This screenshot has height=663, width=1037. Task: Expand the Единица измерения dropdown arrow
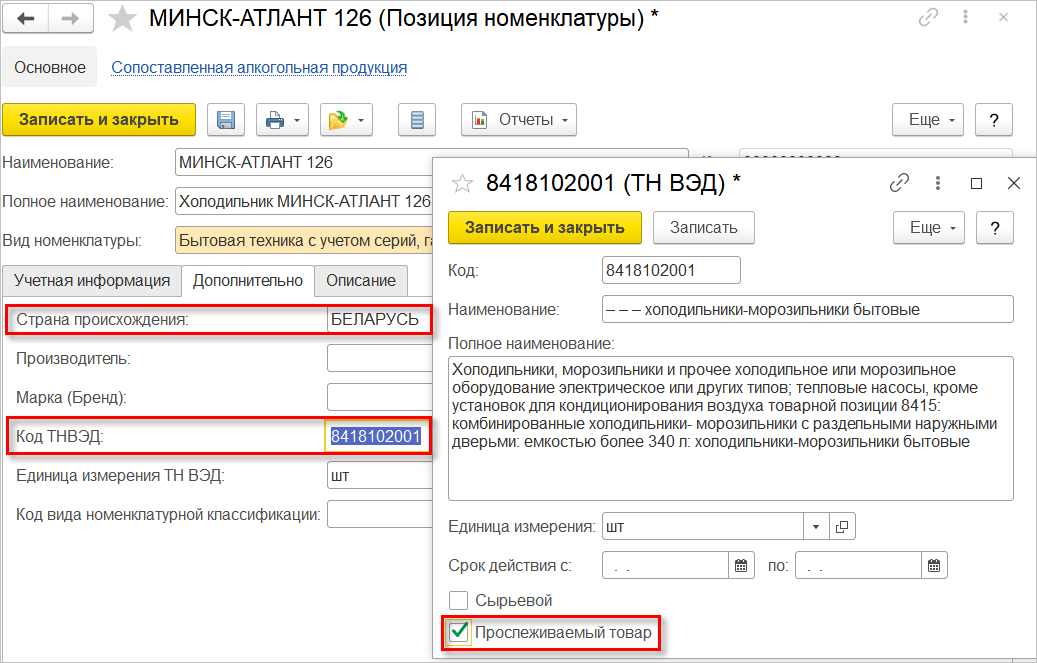click(x=815, y=527)
